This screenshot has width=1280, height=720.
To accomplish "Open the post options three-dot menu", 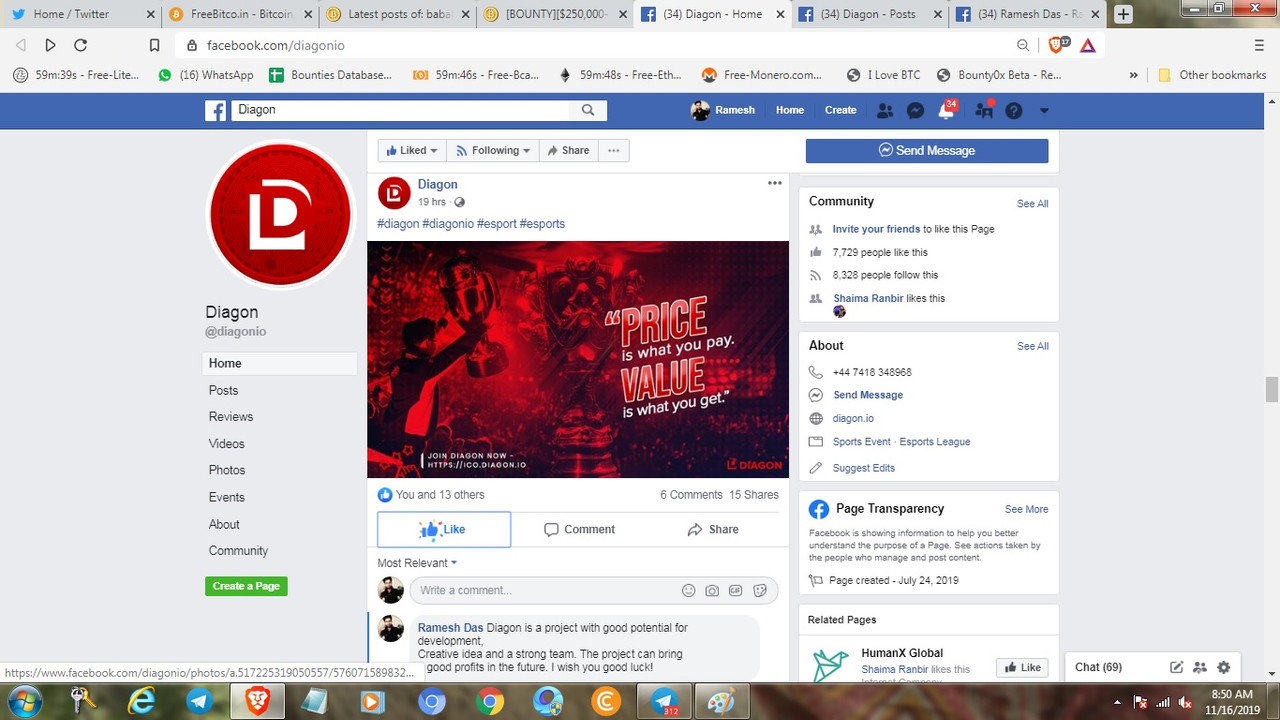I will click(774, 183).
